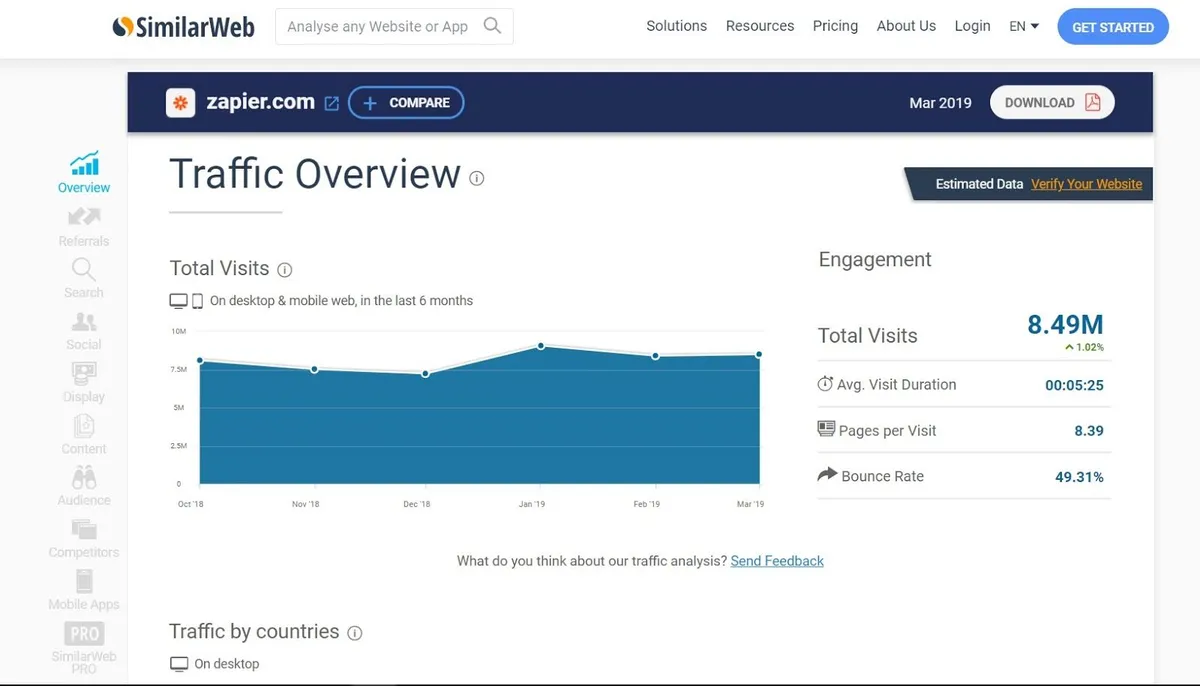Expand the EN language dropdown
Image resolution: width=1200 pixels, height=686 pixels.
(x=1024, y=26)
